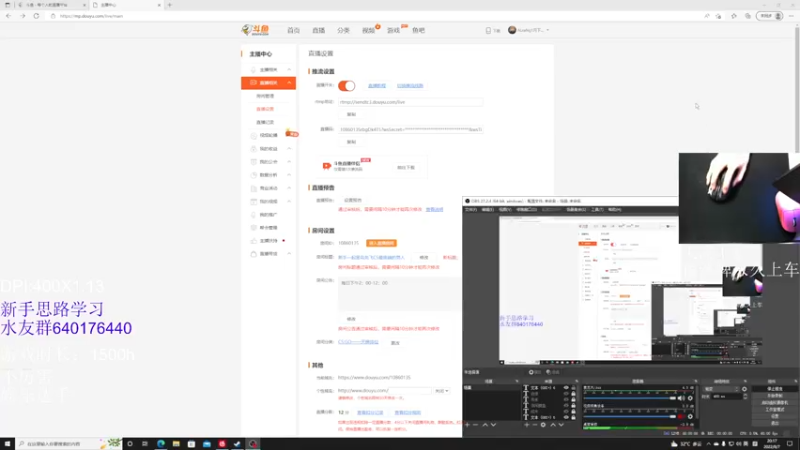This screenshot has height=450, width=800.
Task: Open a new browser tab with plus
Action: pyautogui.click(x=170, y=5)
